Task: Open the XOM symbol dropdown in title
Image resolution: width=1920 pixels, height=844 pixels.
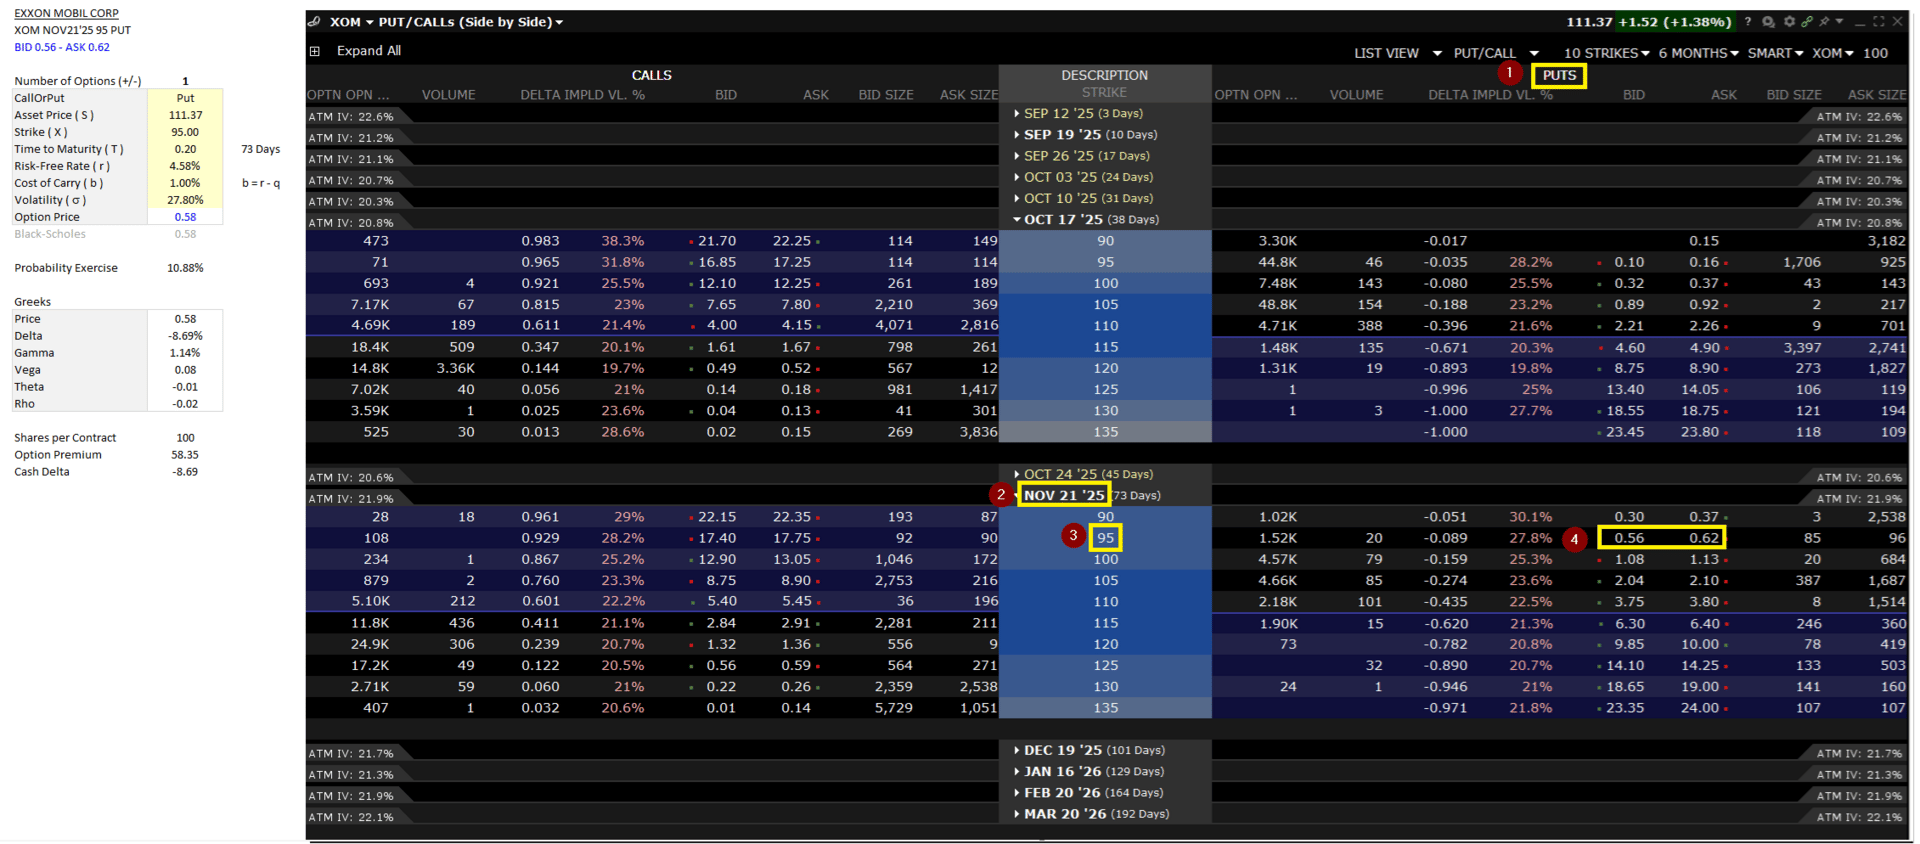Action: point(351,22)
